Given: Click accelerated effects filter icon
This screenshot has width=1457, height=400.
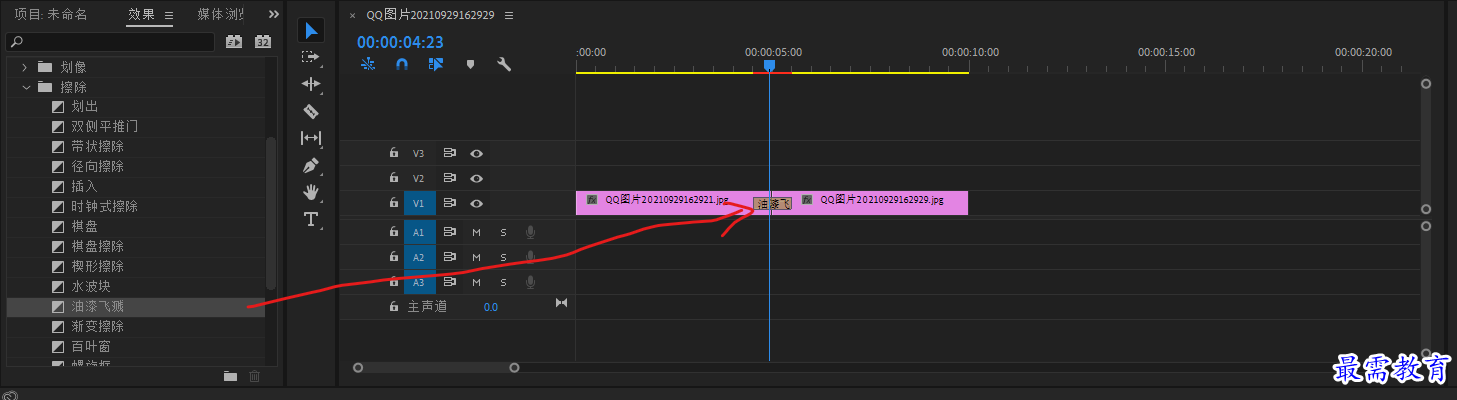Looking at the screenshot, I should pos(234,42).
